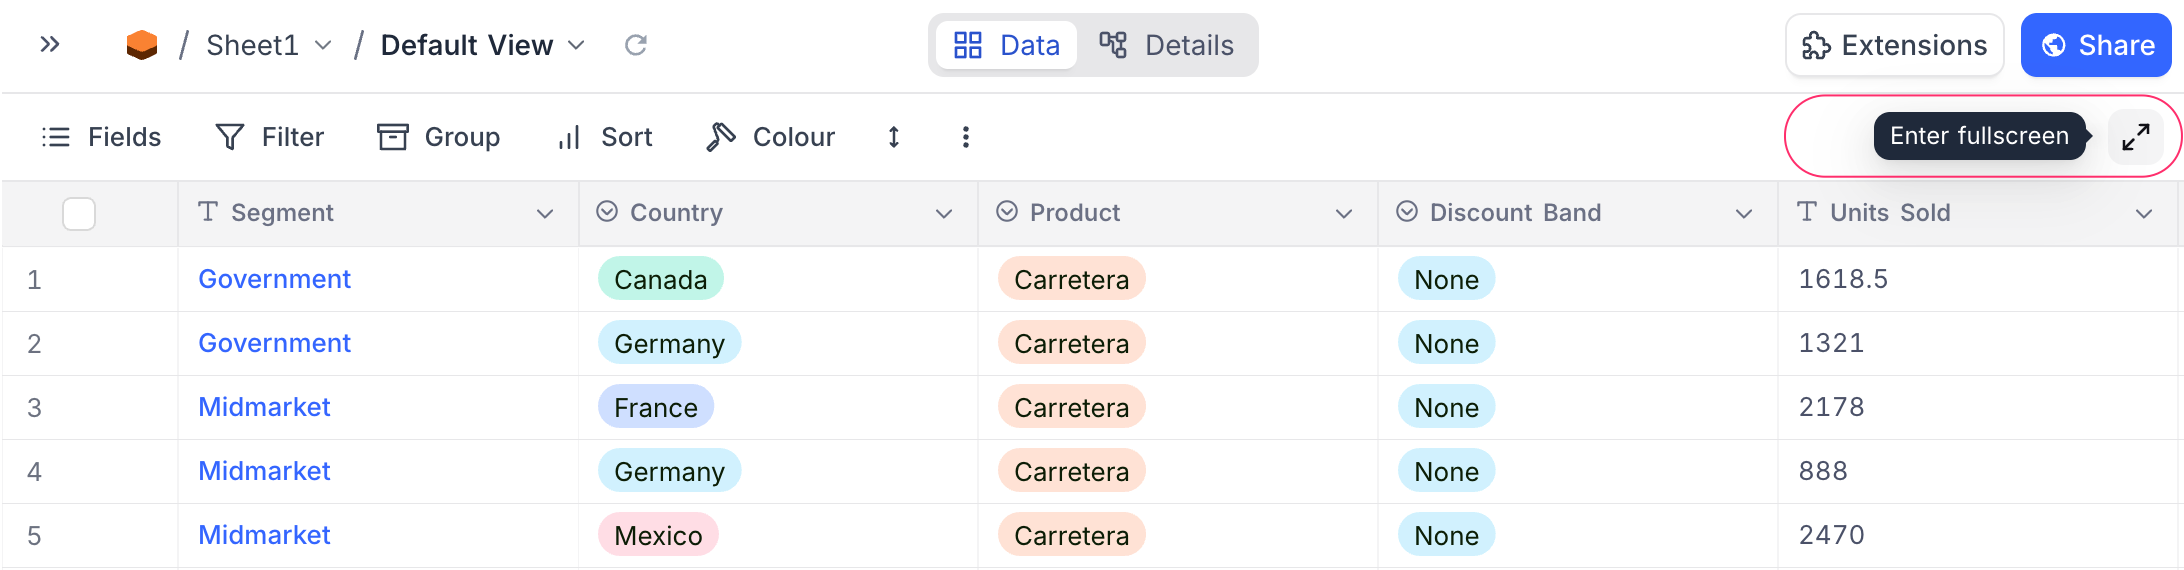The height and width of the screenshot is (570, 2184).
Task: Open the three-dot more options menu
Action: [965, 137]
